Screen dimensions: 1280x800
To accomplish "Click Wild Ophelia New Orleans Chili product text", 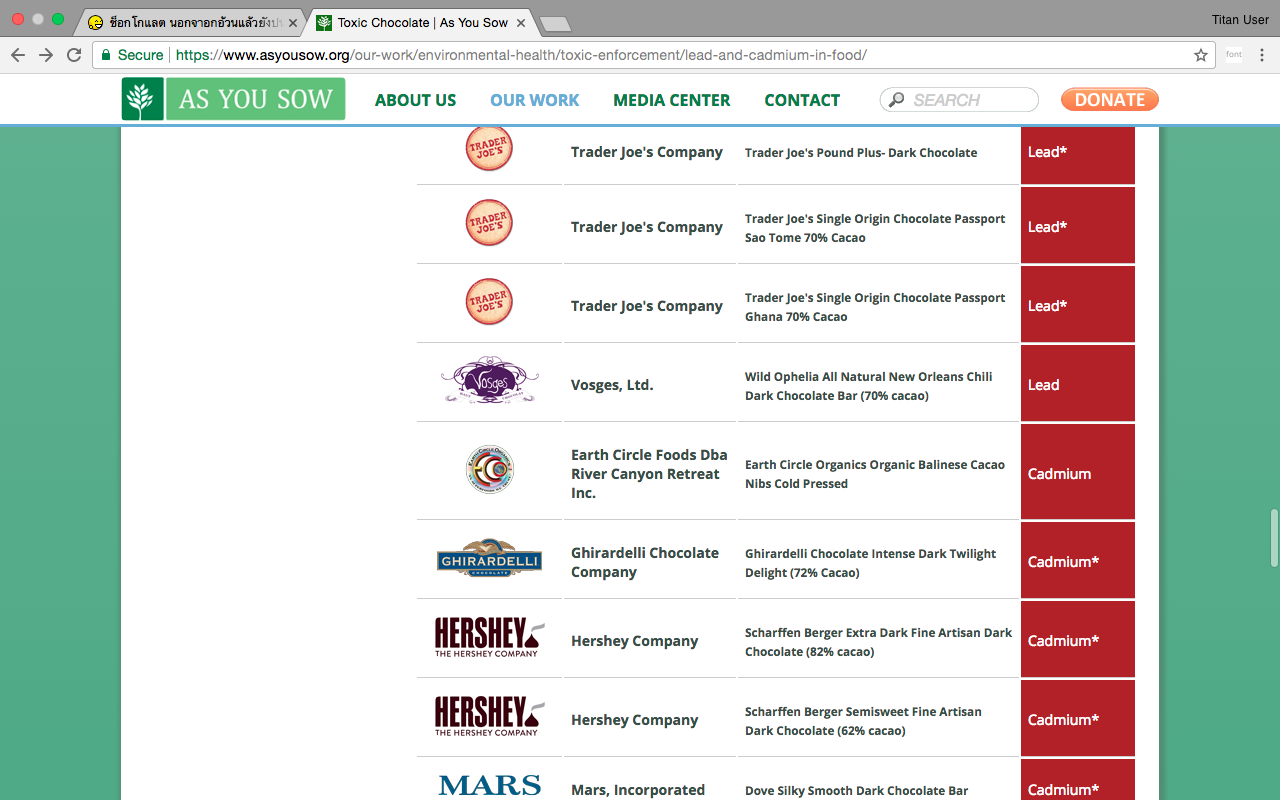I will pos(868,386).
